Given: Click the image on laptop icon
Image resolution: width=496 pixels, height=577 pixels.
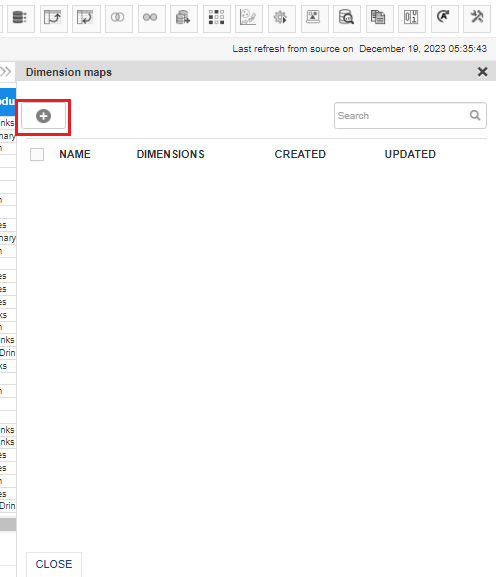Looking at the screenshot, I should click(315, 18).
